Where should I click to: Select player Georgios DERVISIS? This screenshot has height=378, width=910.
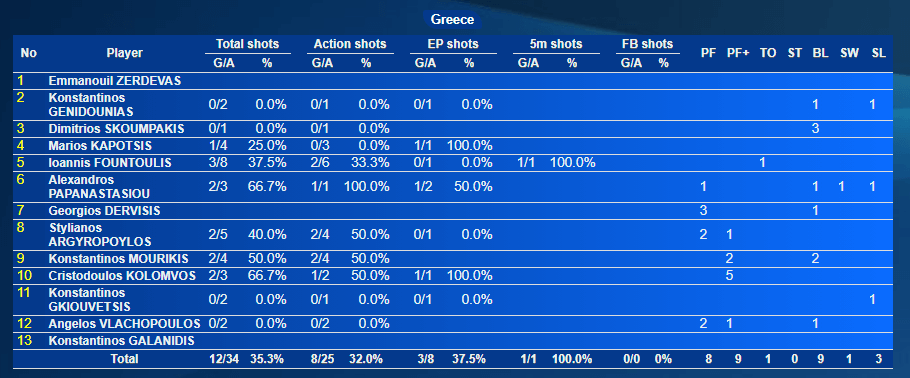tap(104, 211)
